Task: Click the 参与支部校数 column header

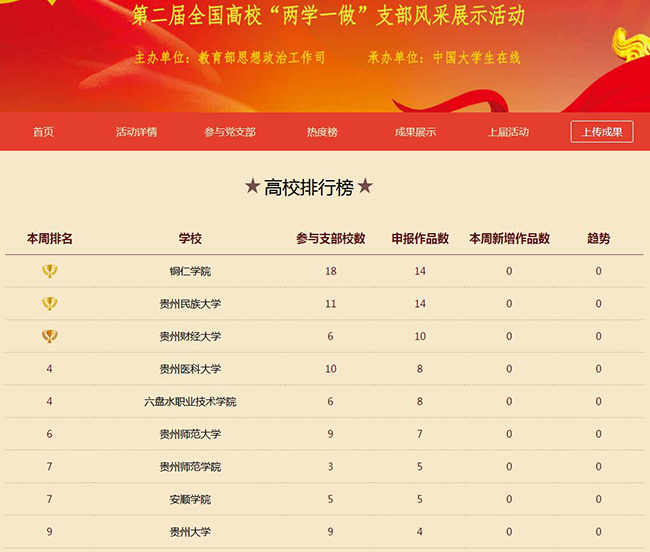Action: pos(331,239)
